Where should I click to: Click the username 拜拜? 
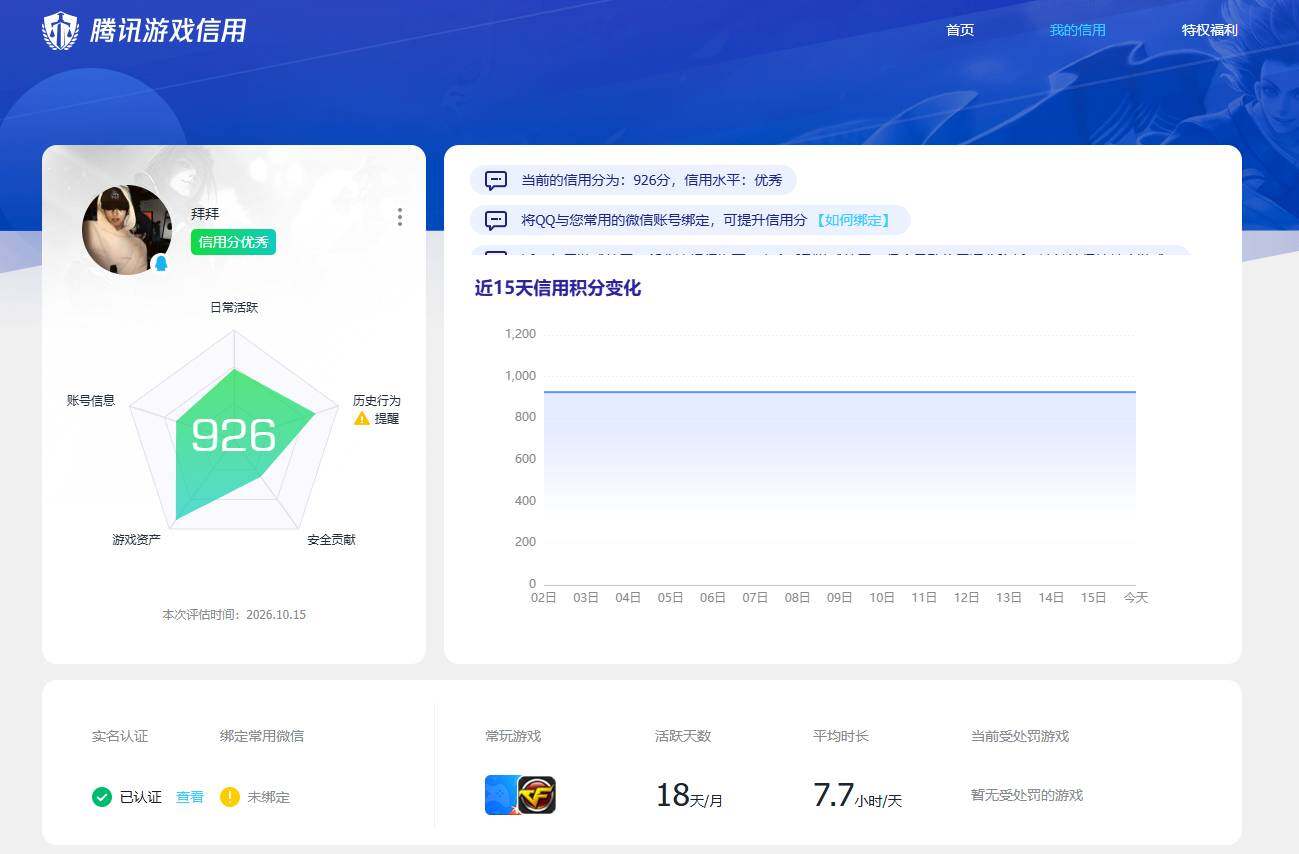tap(205, 214)
